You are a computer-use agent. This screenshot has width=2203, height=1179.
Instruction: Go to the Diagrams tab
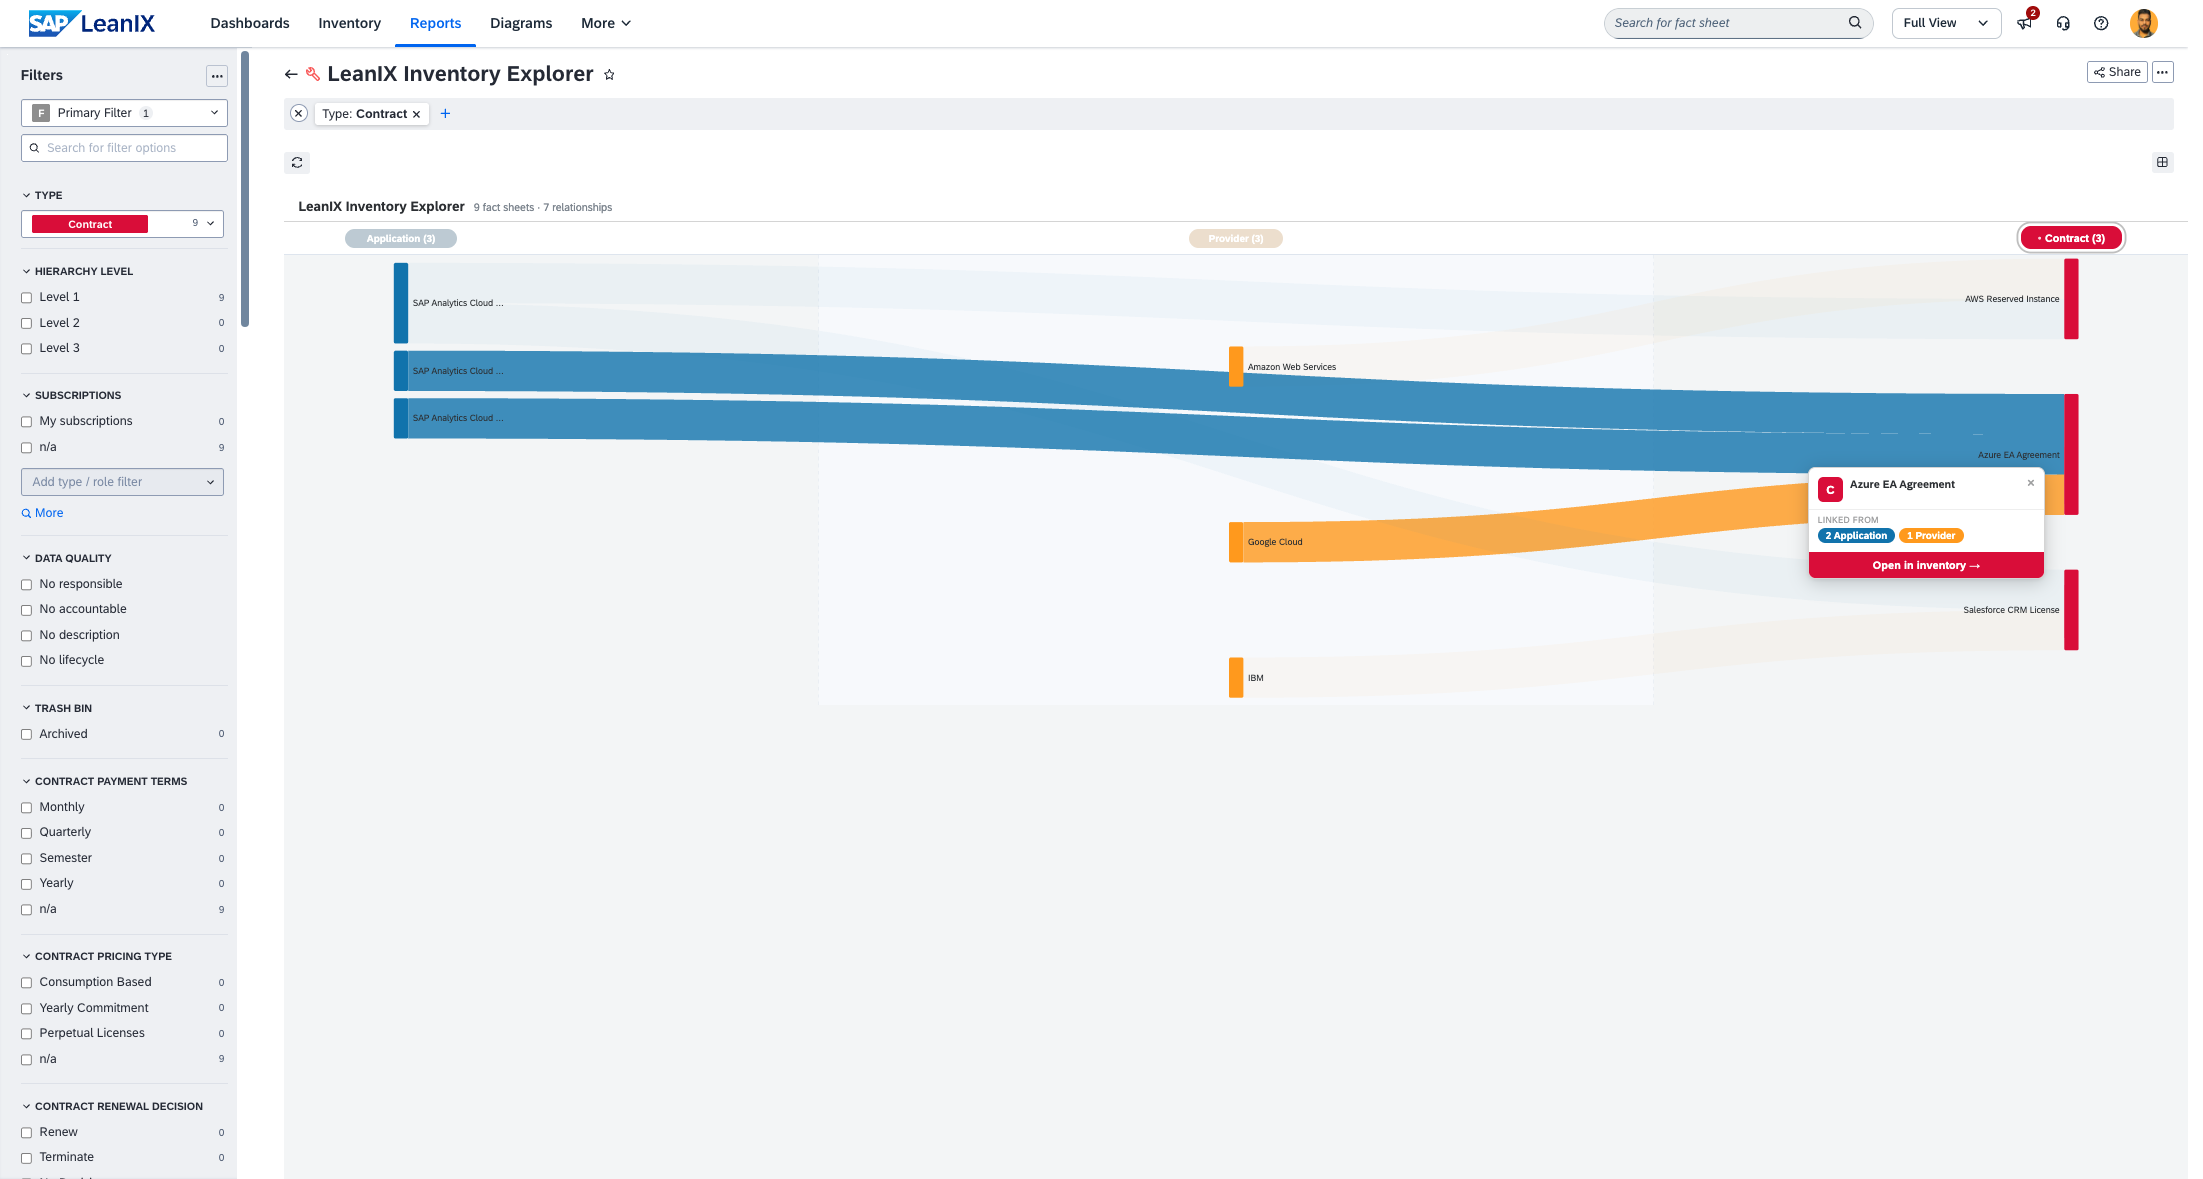point(520,23)
